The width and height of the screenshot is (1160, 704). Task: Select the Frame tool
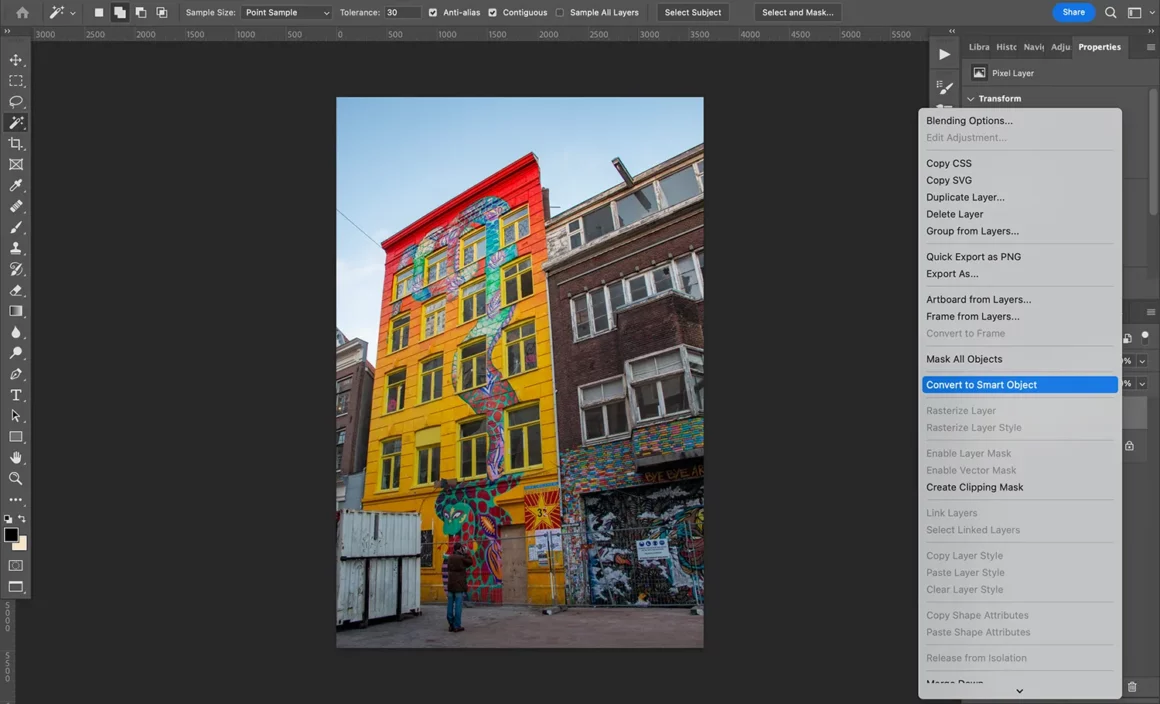16,164
